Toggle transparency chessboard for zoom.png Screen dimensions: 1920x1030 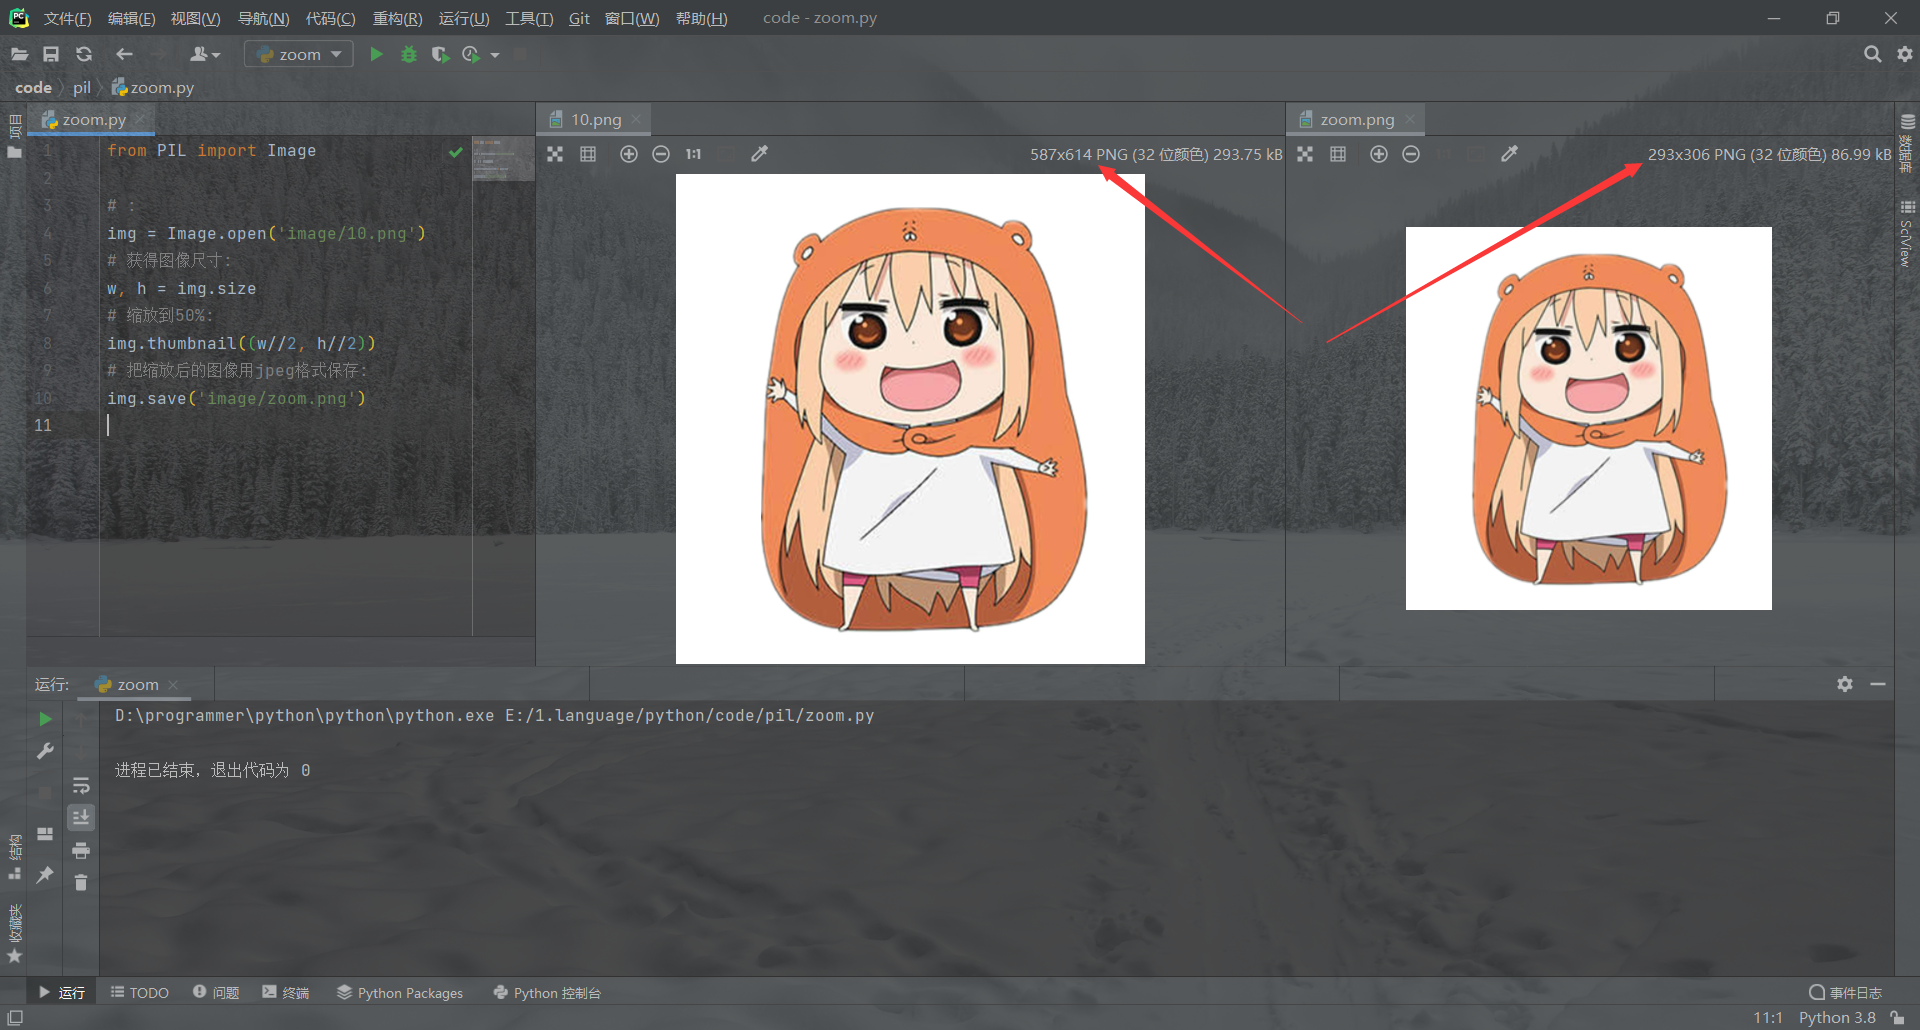[1305, 154]
